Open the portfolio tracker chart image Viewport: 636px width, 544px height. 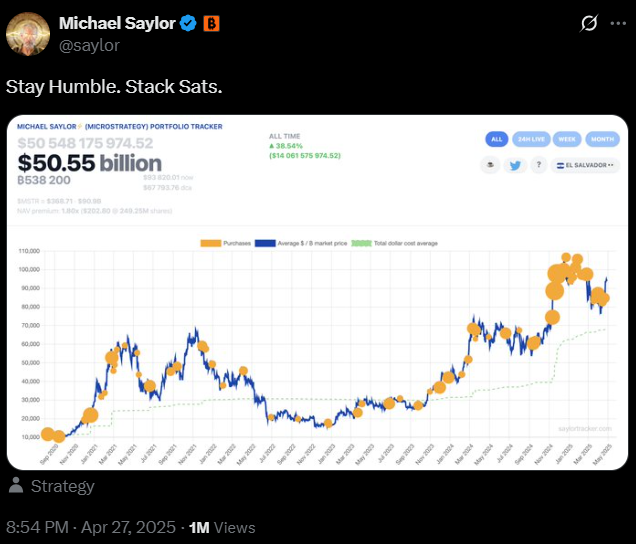317,292
